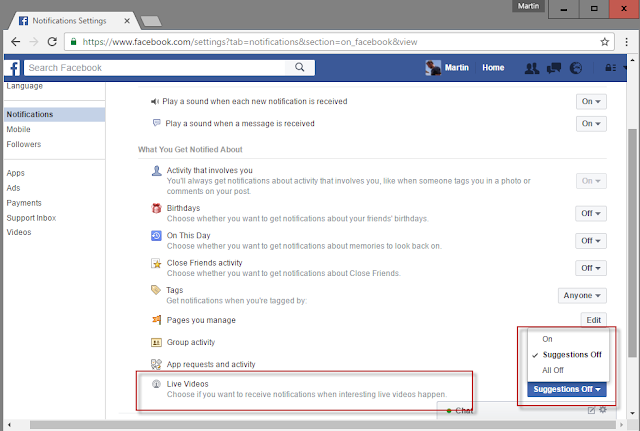Click the secure padlock icon in address bar
The width and height of the screenshot is (640, 431).
73,42
